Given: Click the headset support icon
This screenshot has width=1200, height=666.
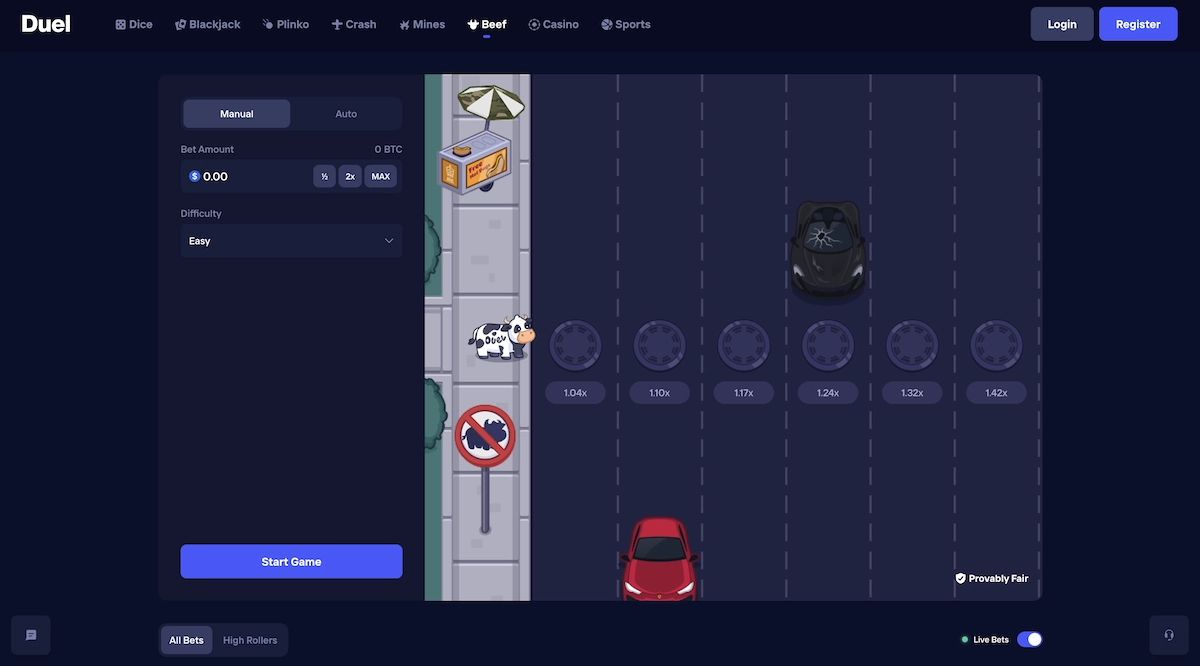Looking at the screenshot, I should (x=1168, y=634).
